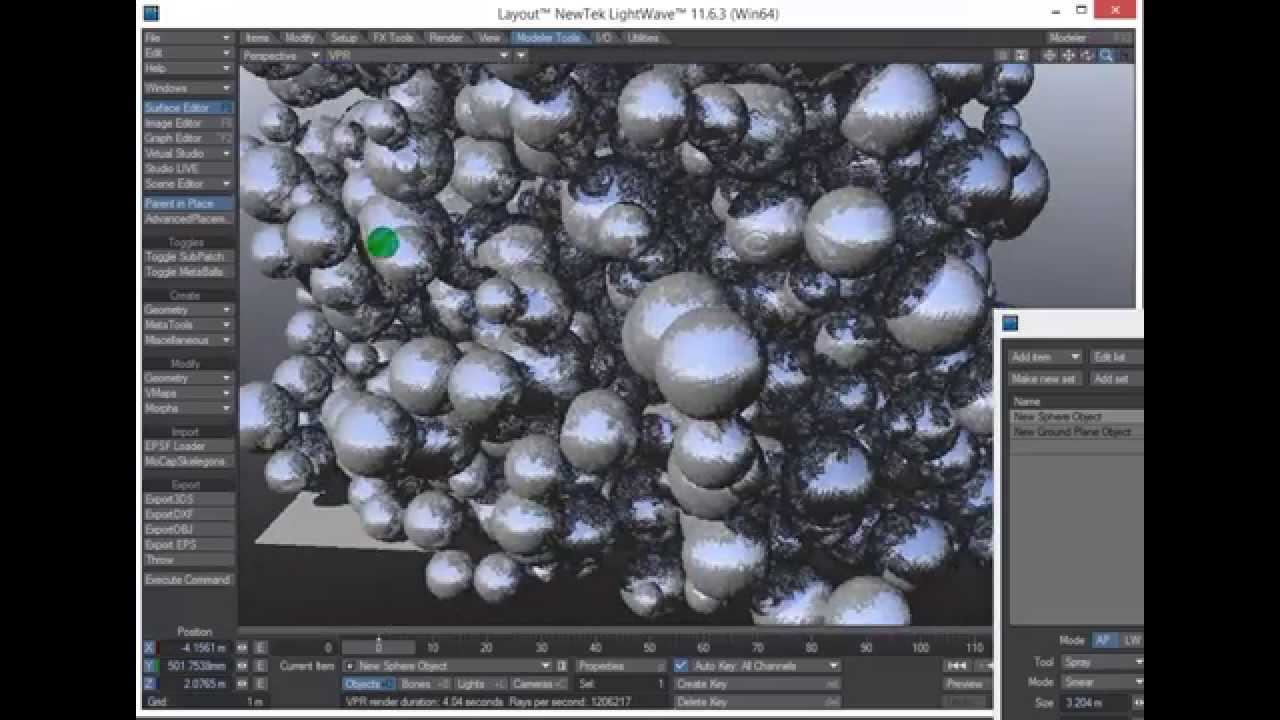Click MoCapSkelegons import button

pos(188,461)
